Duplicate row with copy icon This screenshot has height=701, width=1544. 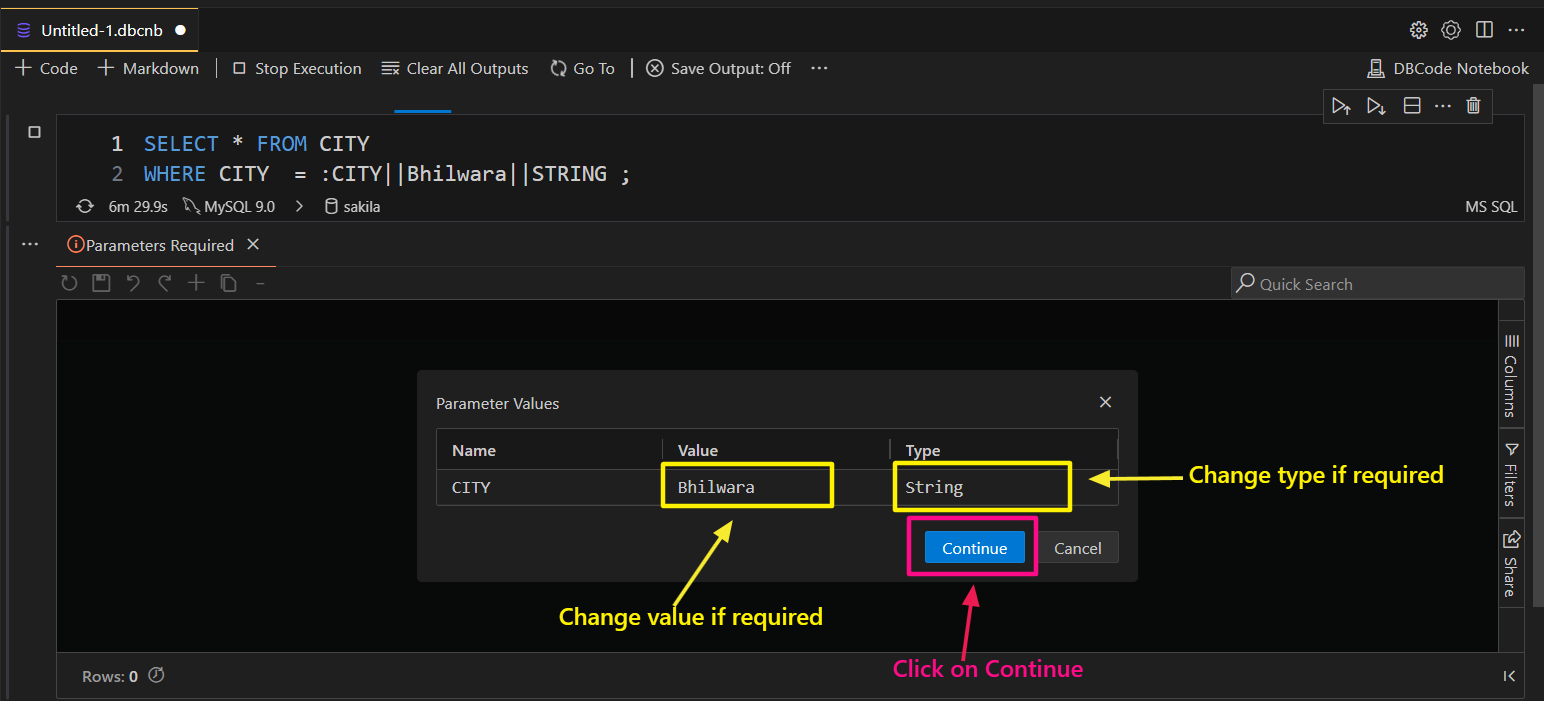point(228,283)
